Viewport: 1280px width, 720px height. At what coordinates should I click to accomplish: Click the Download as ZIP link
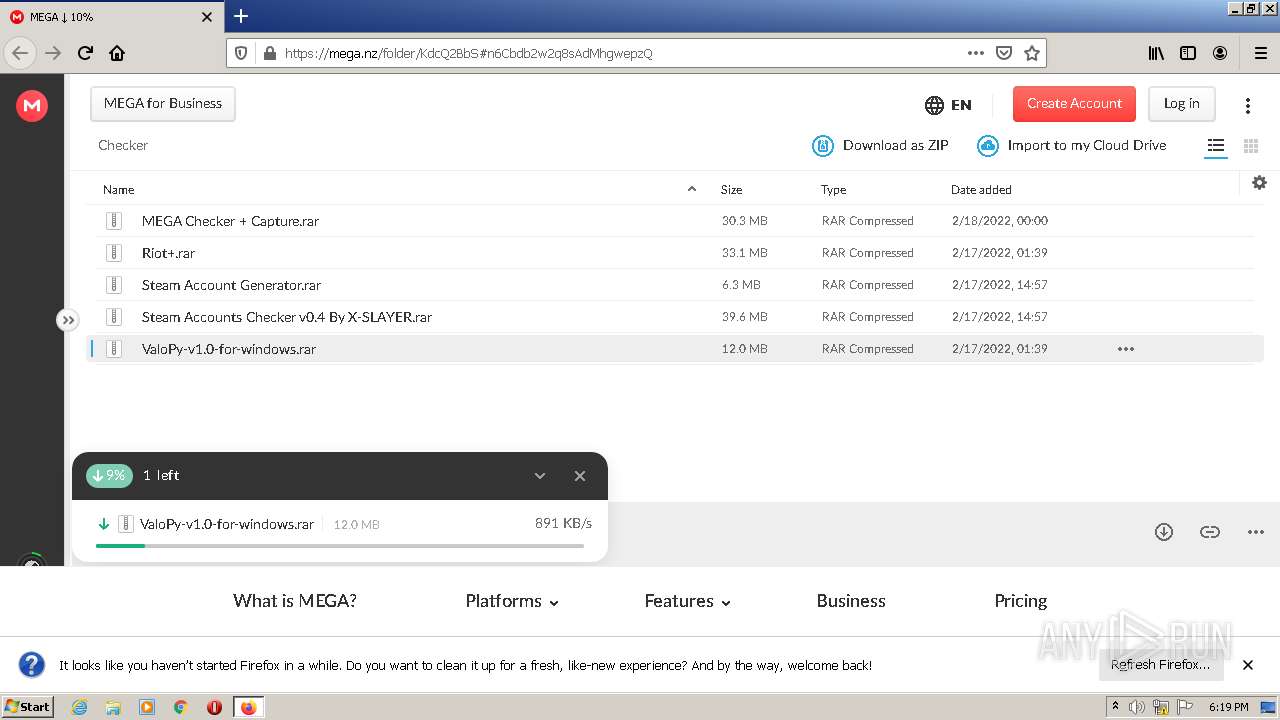(895, 146)
